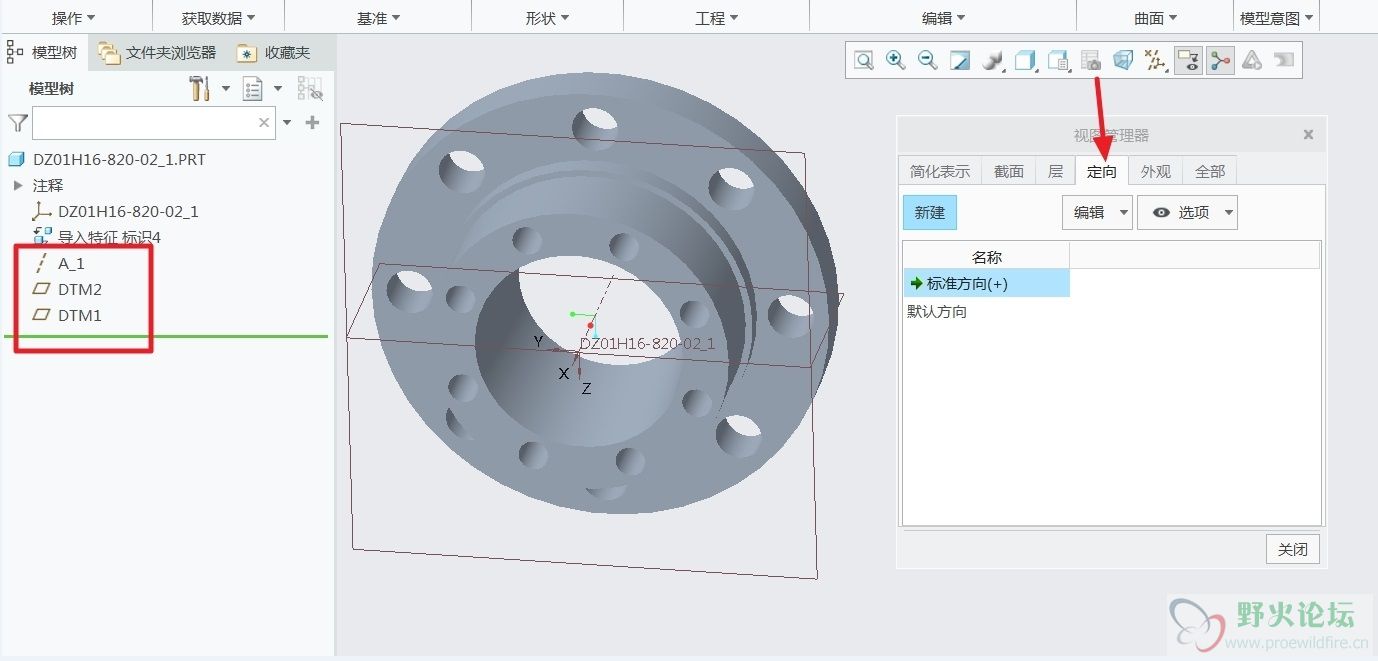Select the DTM1 datum plane

point(67,315)
